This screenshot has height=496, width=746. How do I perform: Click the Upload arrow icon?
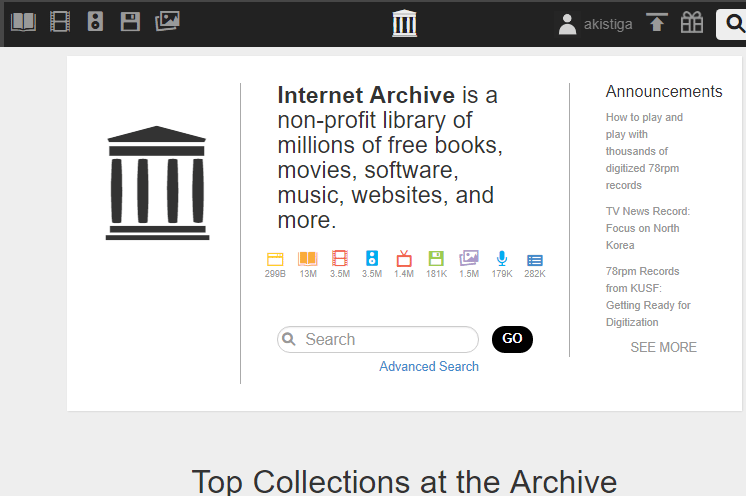[x=657, y=22]
